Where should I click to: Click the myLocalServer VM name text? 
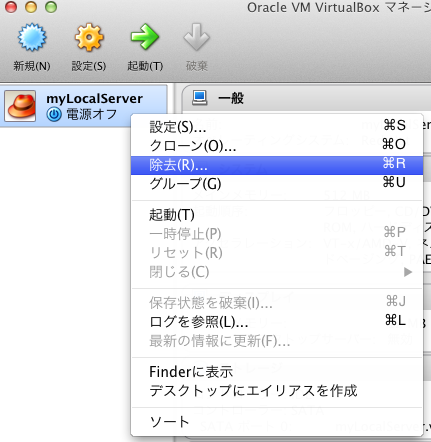[x=94, y=99]
